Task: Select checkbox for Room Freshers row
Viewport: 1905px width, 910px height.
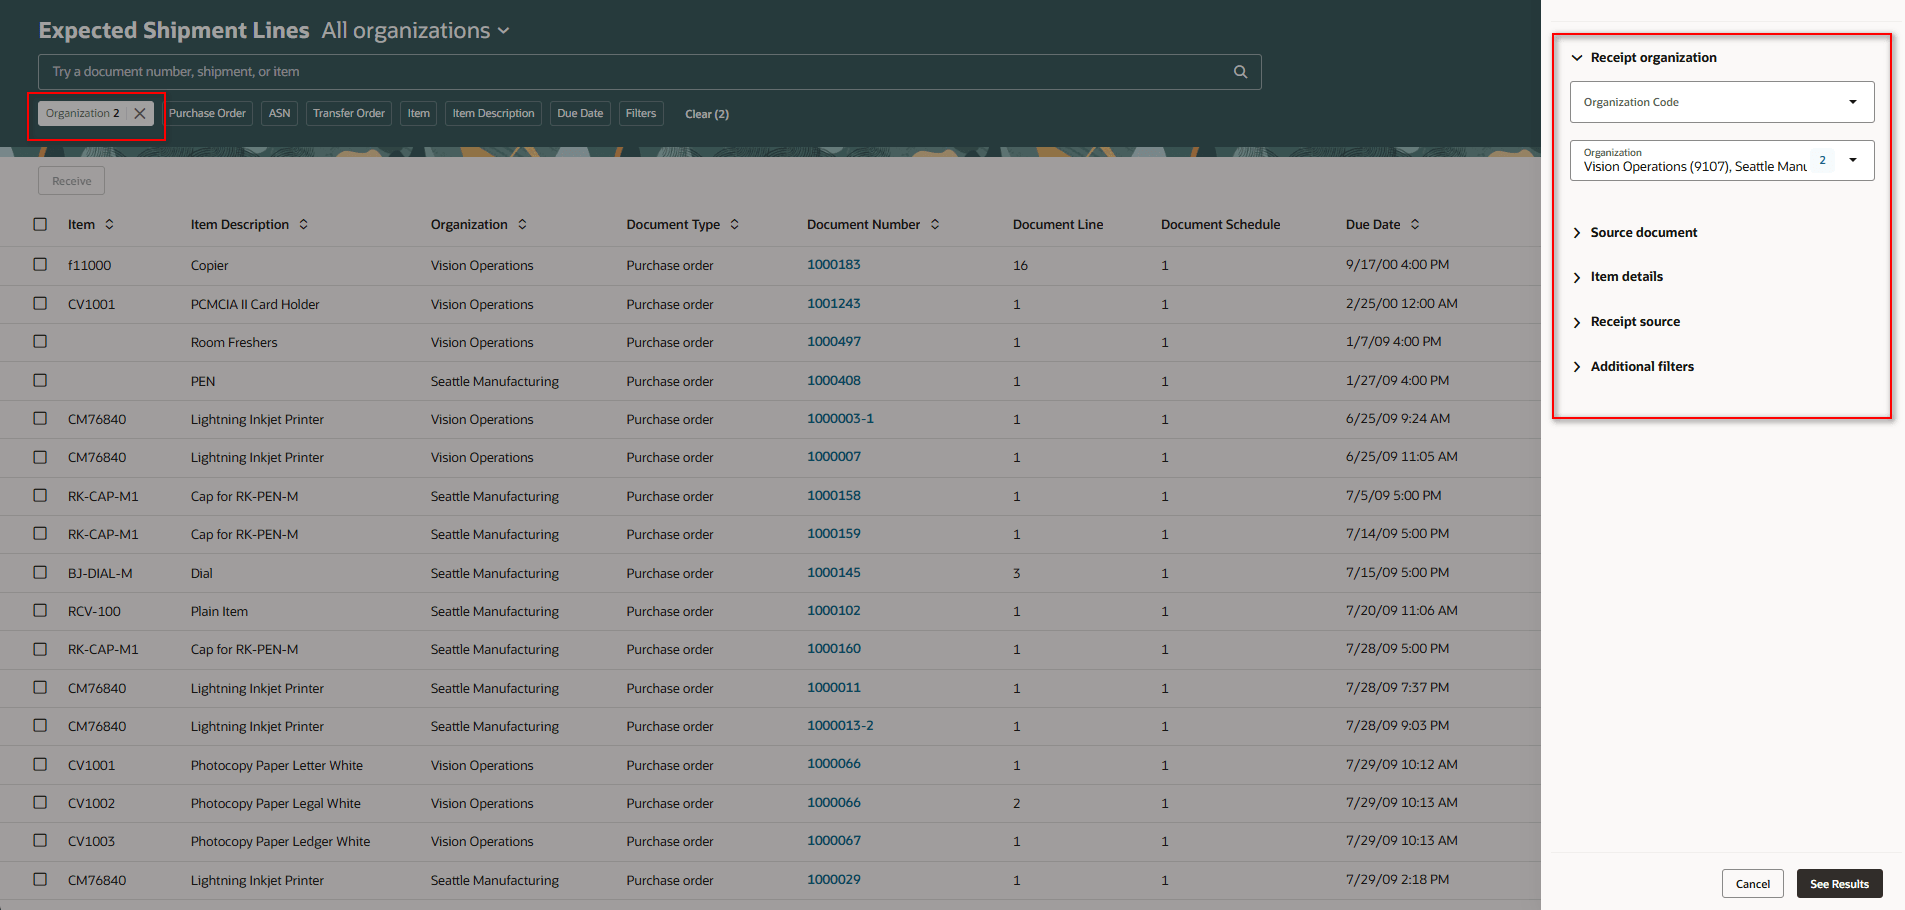Action: pyautogui.click(x=40, y=341)
